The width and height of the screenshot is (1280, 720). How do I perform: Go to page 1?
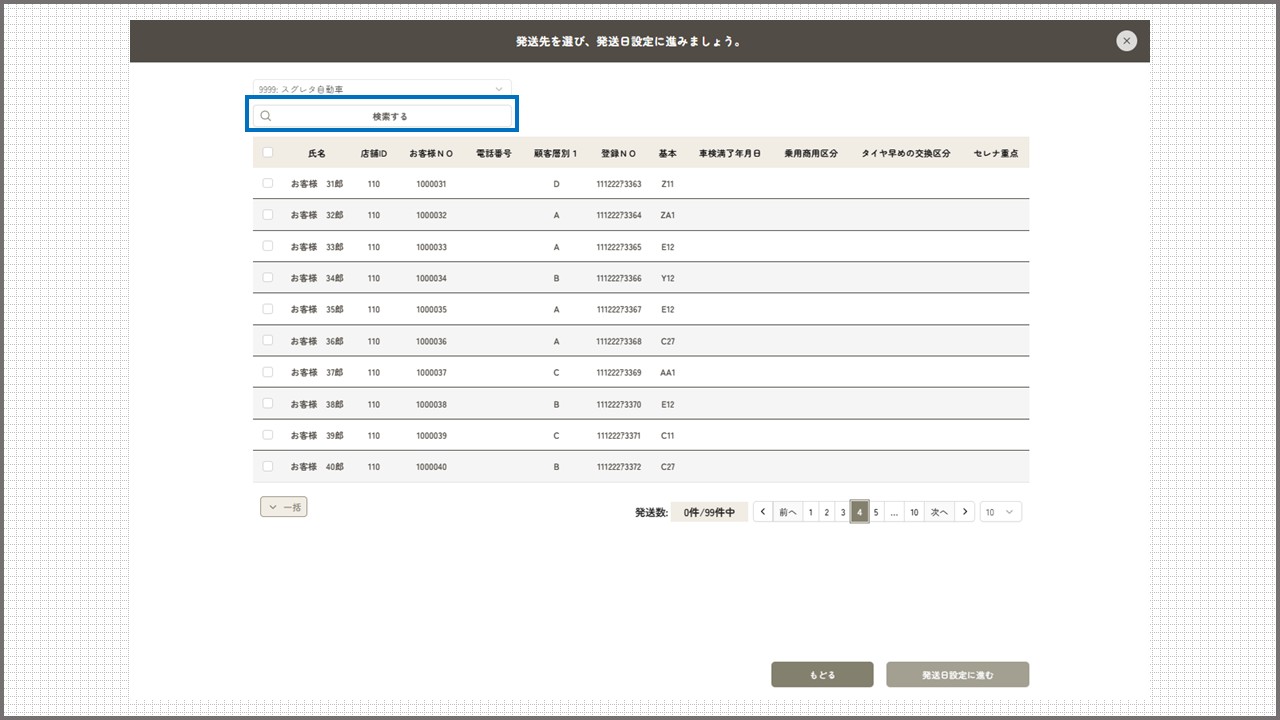pos(811,512)
